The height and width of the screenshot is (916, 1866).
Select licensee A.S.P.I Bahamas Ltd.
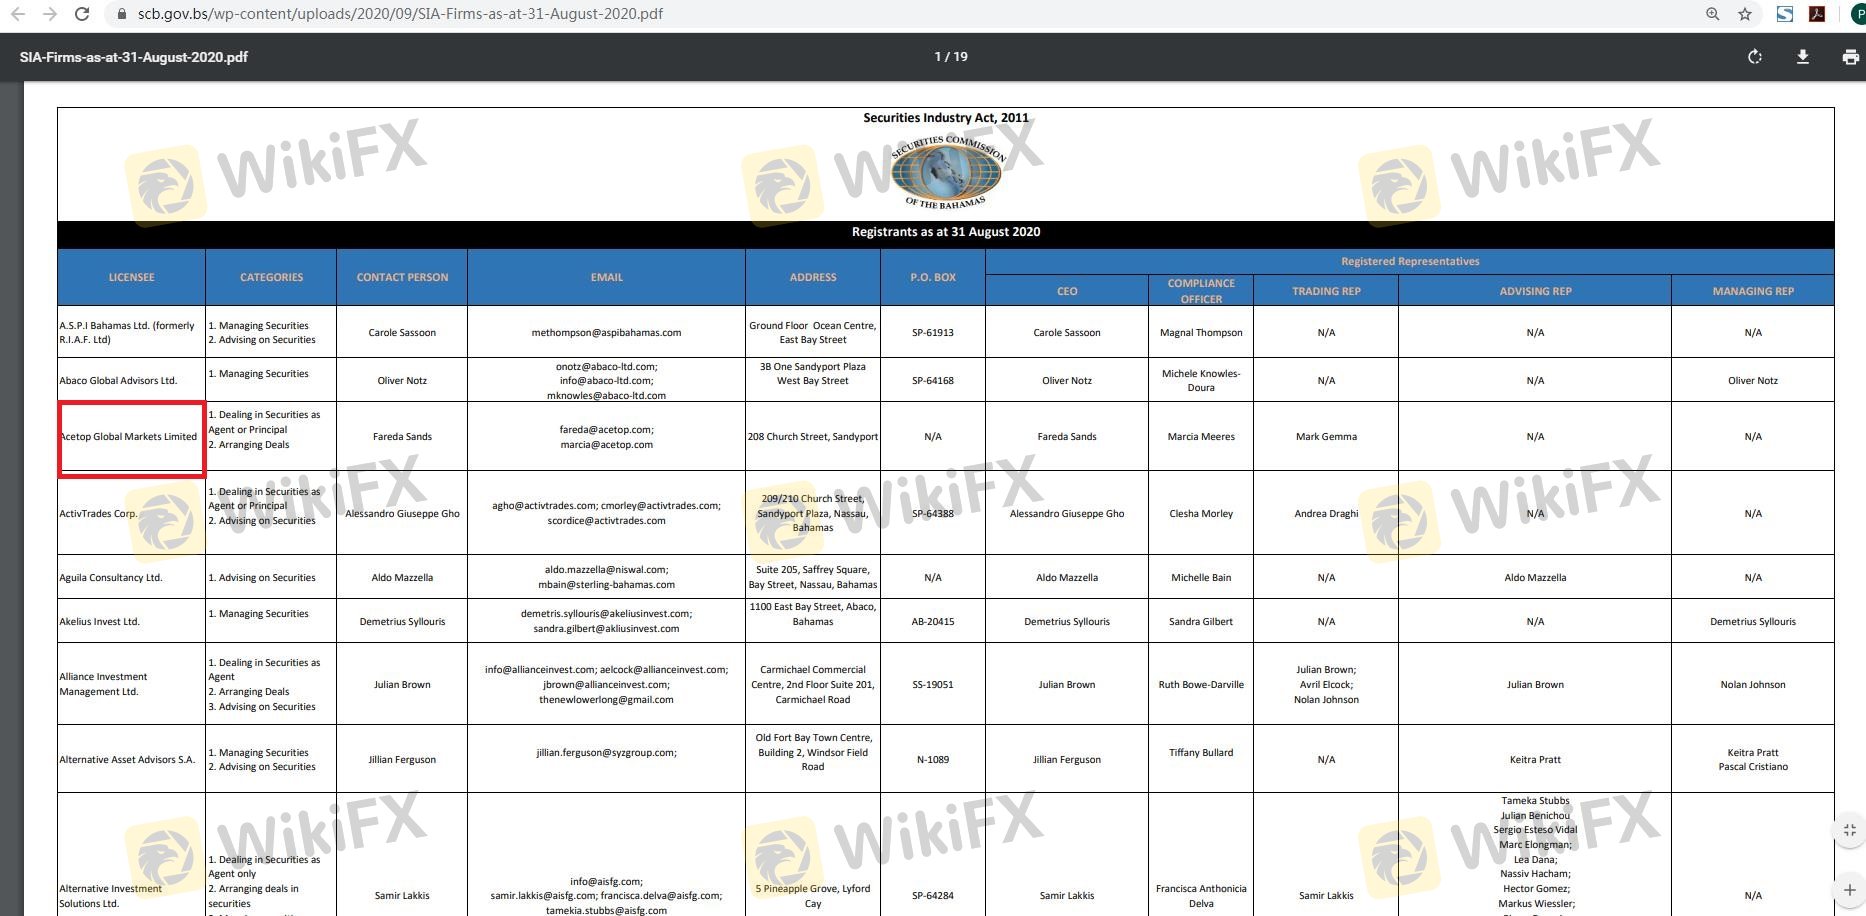pos(127,333)
